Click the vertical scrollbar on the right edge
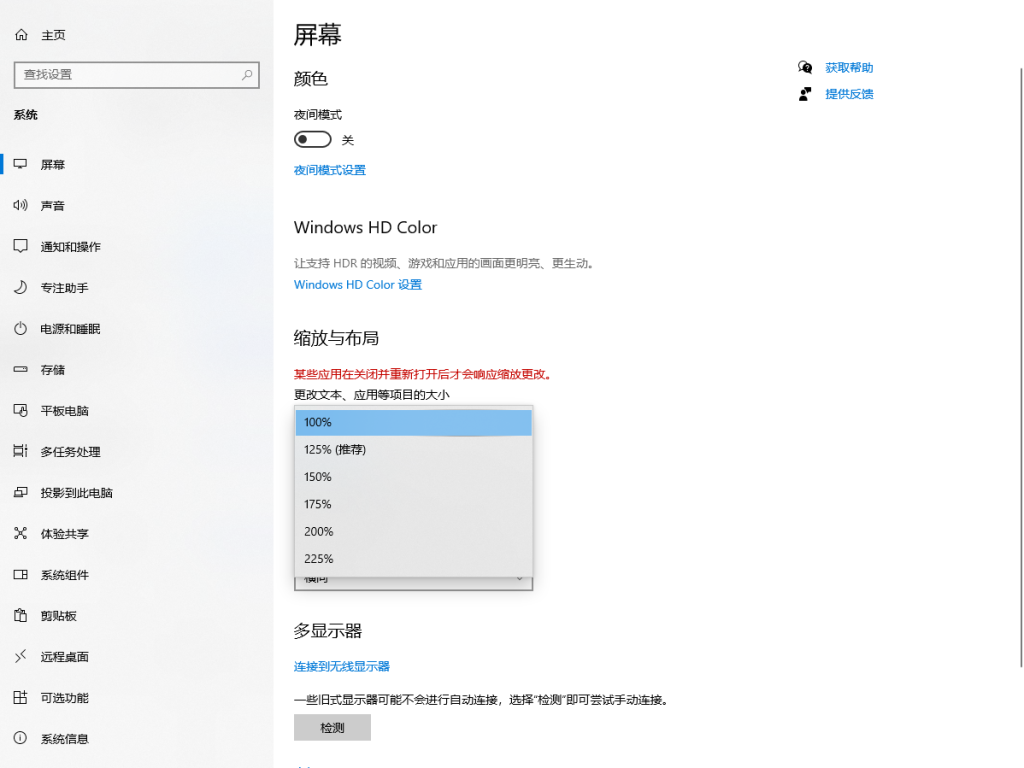The width and height of the screenshot is (1024, 768). tap(1021, 366)
